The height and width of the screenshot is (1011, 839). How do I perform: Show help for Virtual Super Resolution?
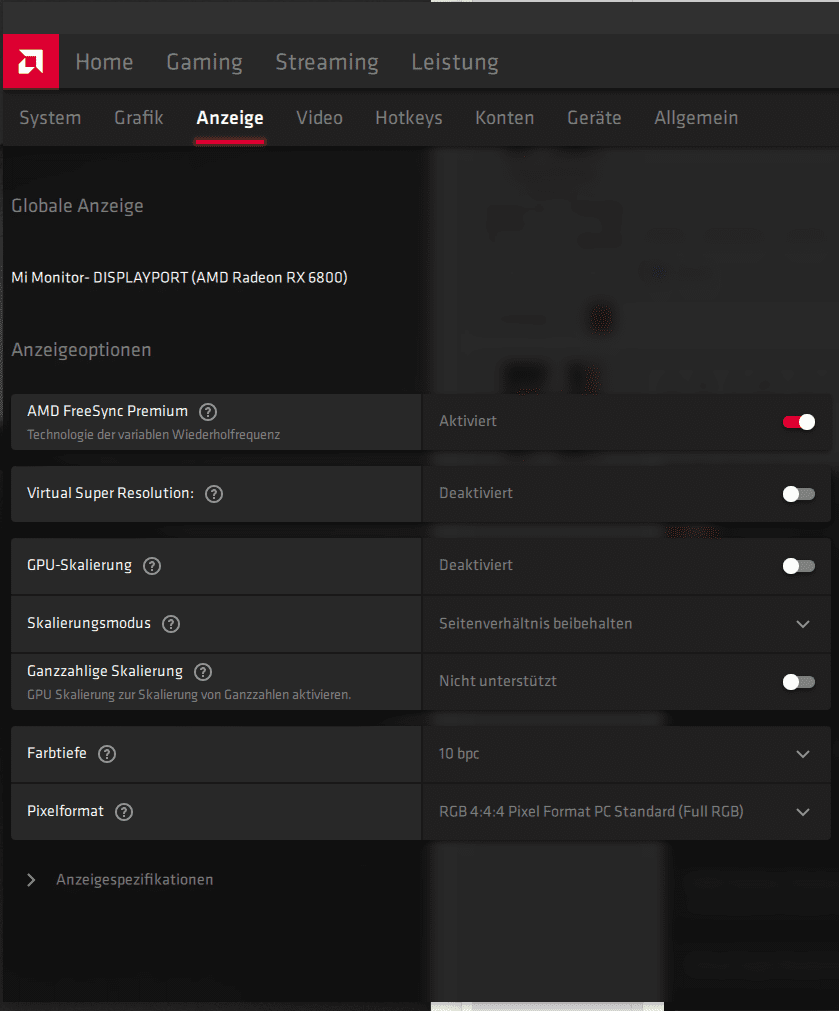click(213, 494)
